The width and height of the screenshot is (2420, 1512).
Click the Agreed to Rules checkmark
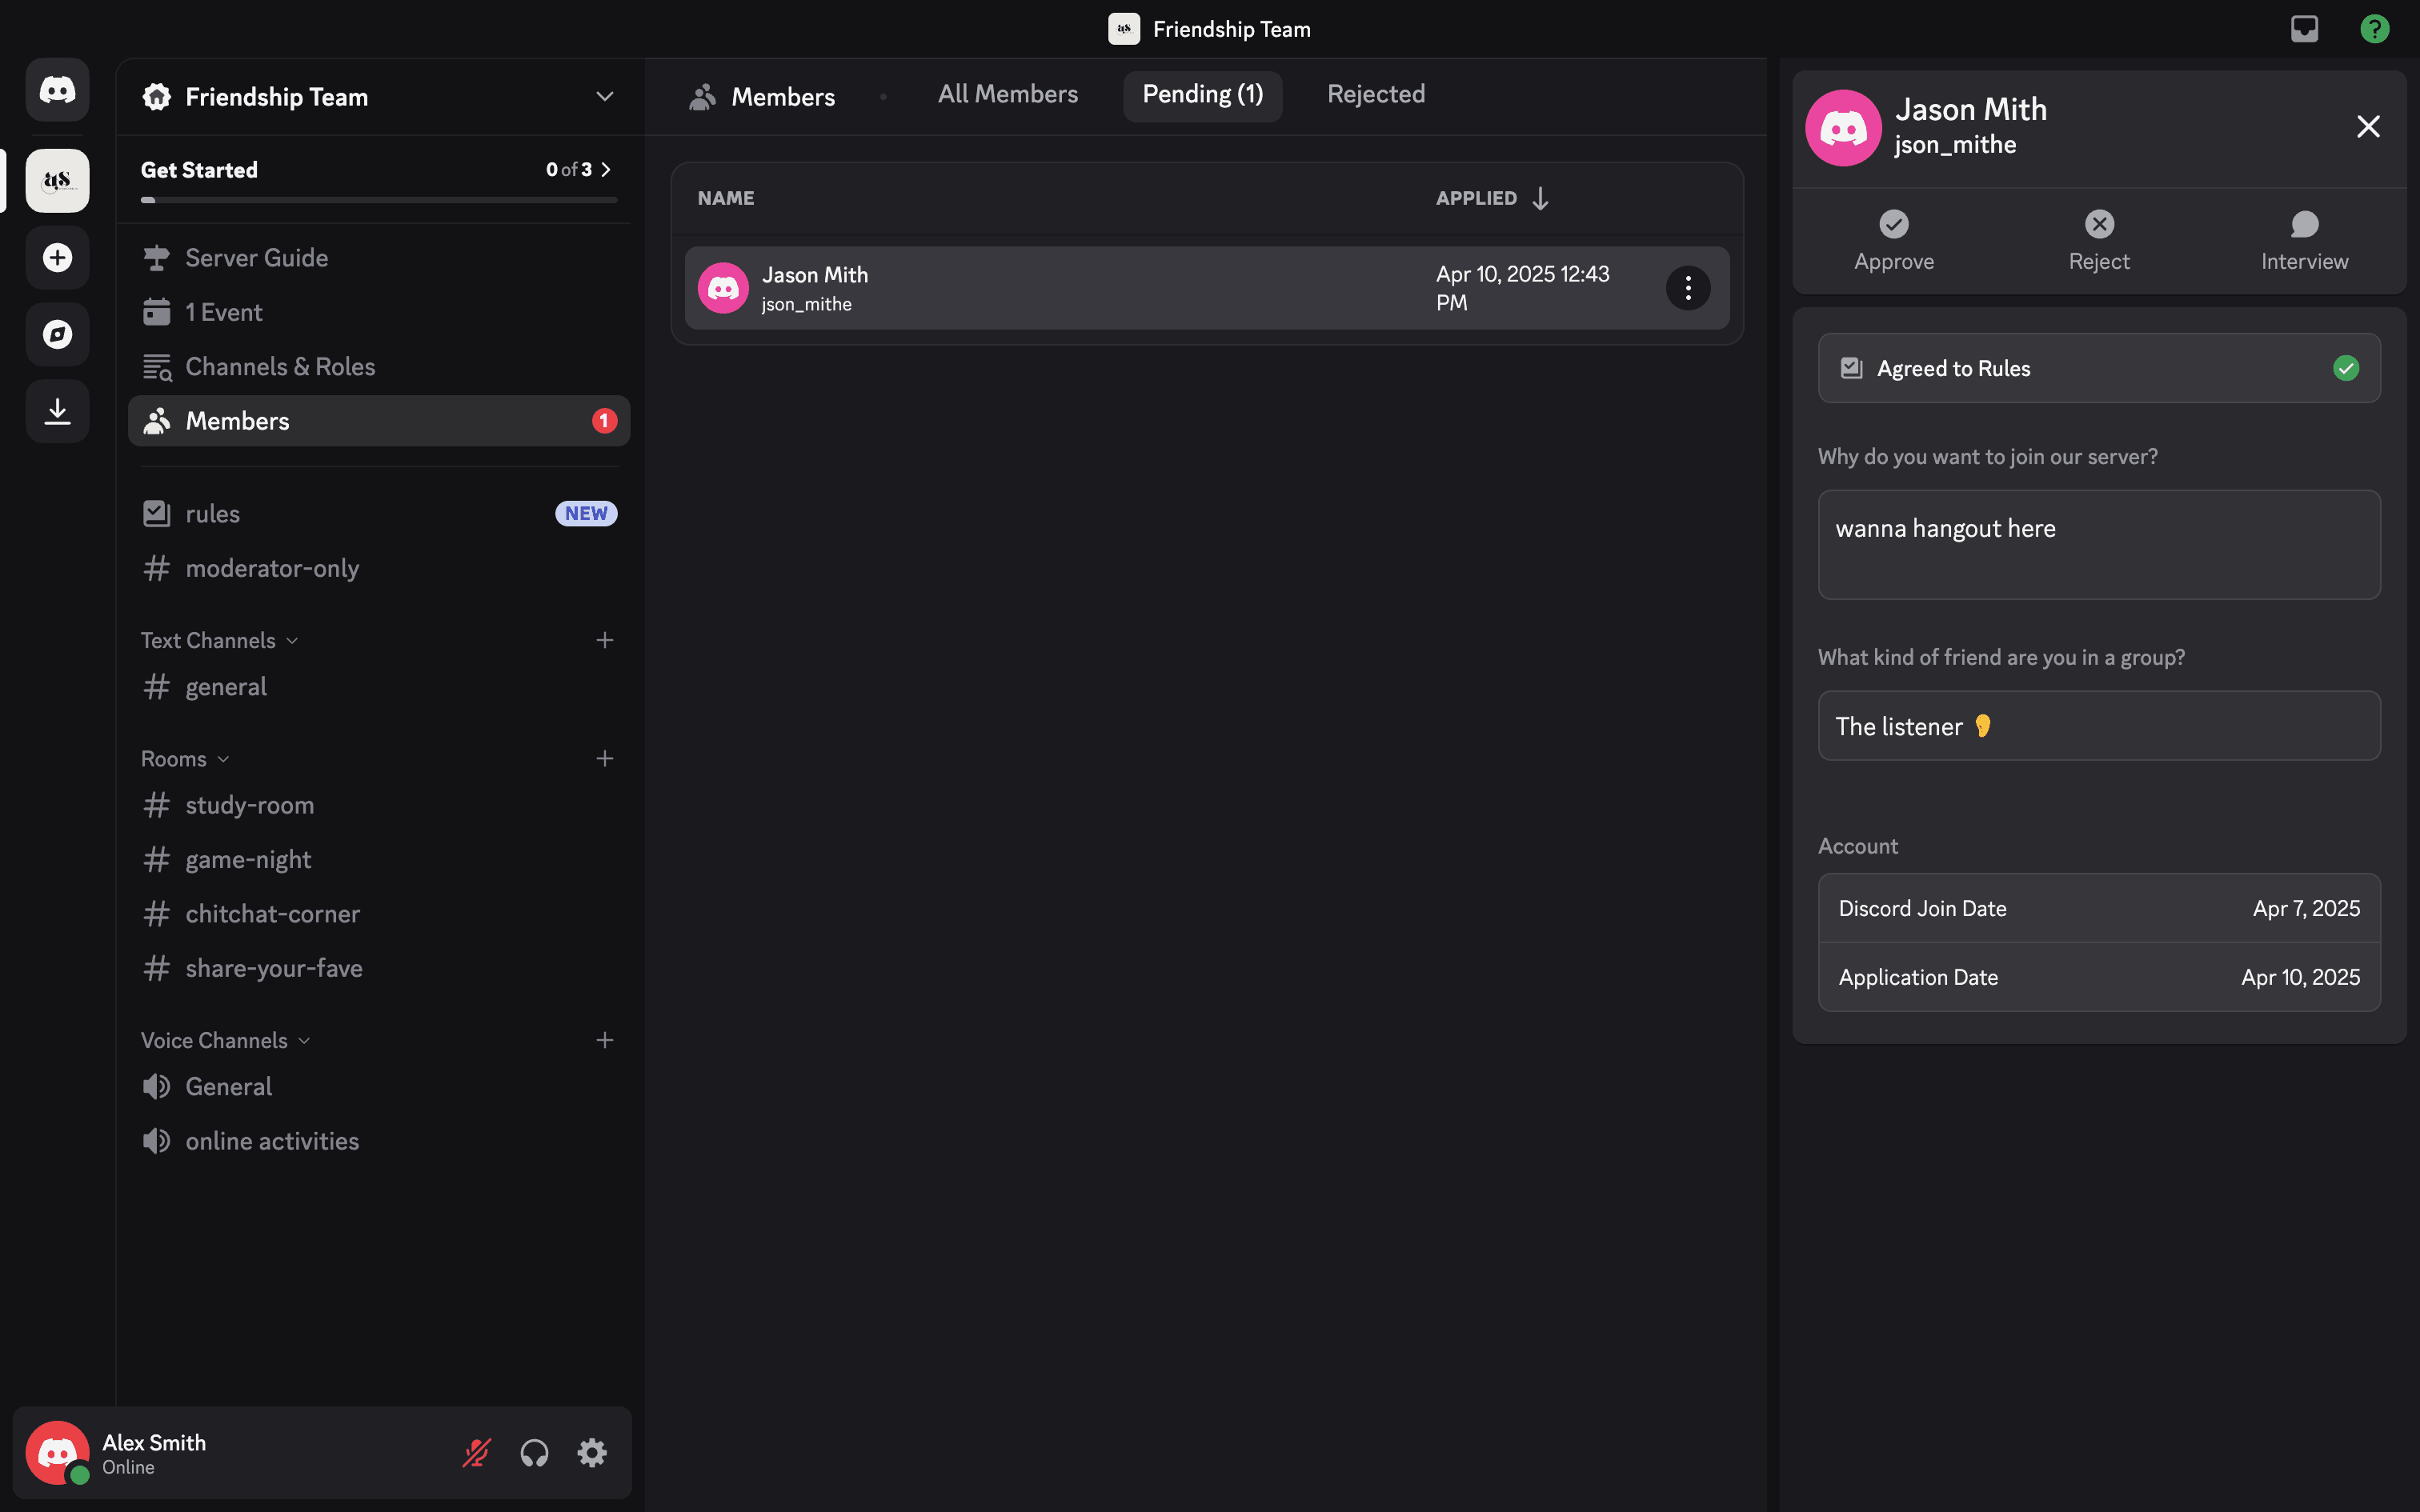coord(2346,368)
